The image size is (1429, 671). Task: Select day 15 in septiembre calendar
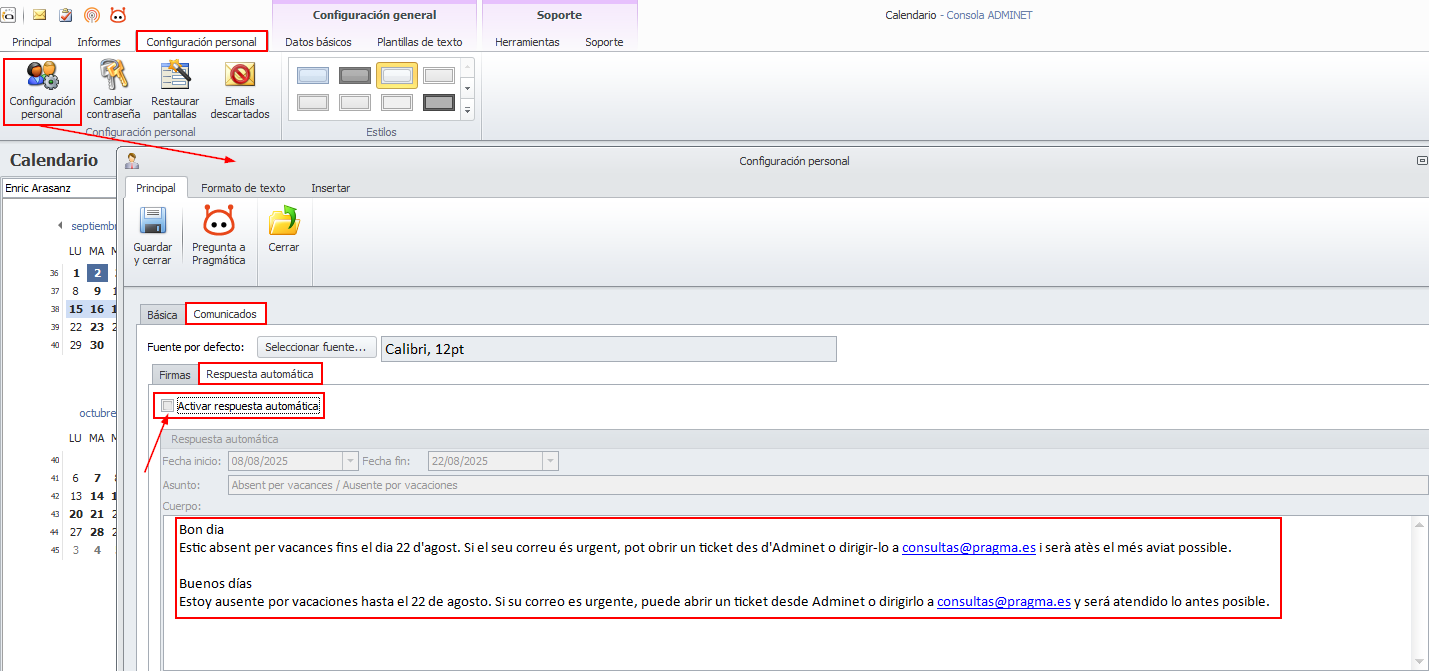[76, 309]
